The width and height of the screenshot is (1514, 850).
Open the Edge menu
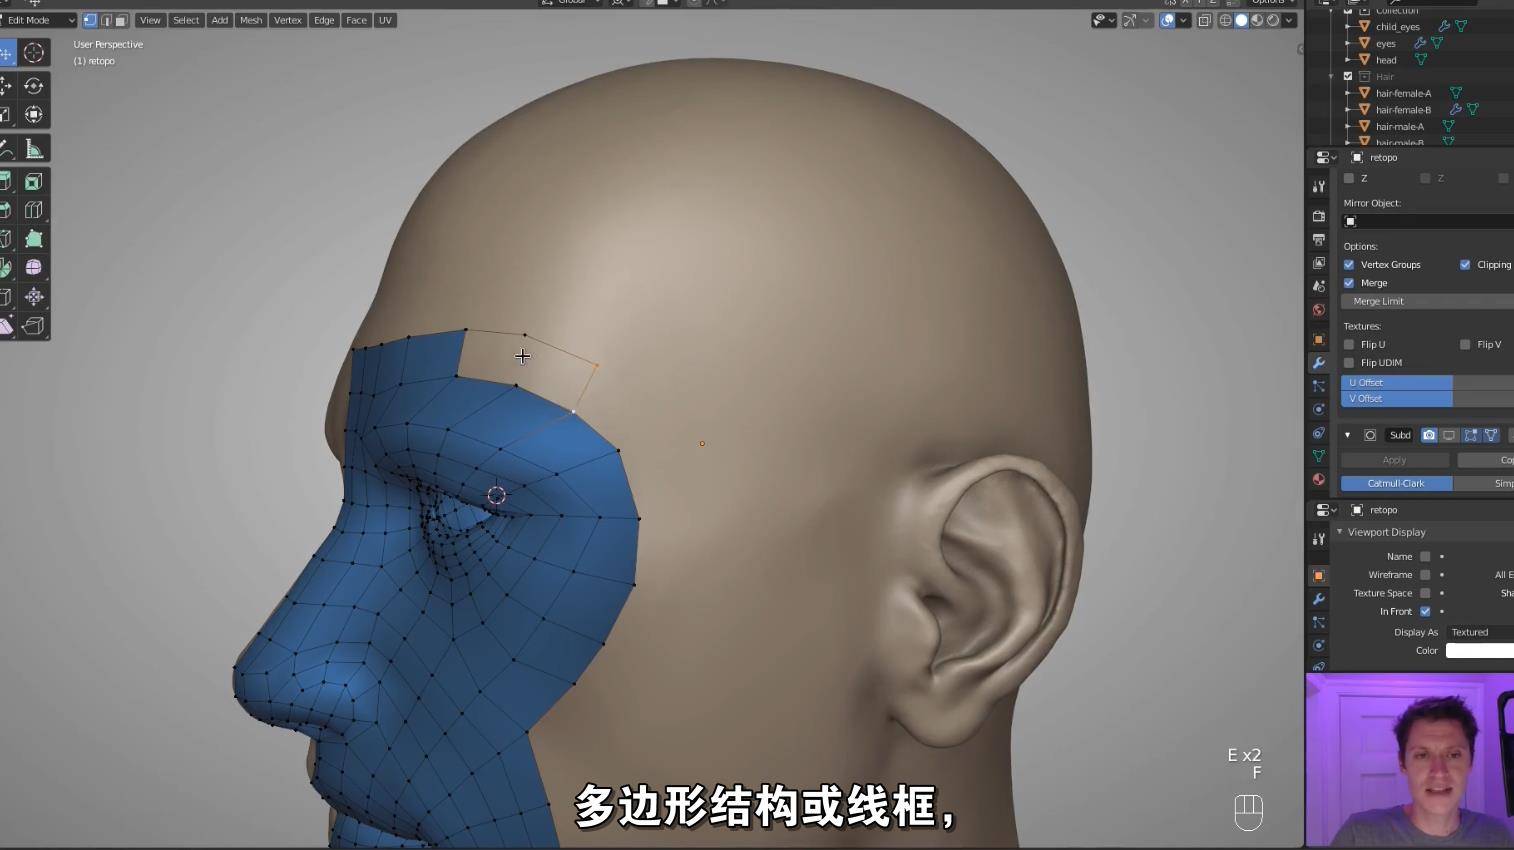324,20
